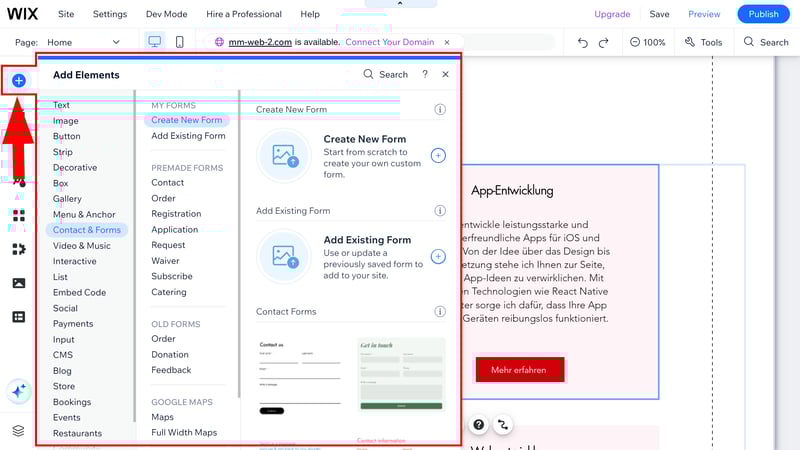Click Connect Your Domain link
Viewport: 800px width, 450px height.
(x=390, y=42)
